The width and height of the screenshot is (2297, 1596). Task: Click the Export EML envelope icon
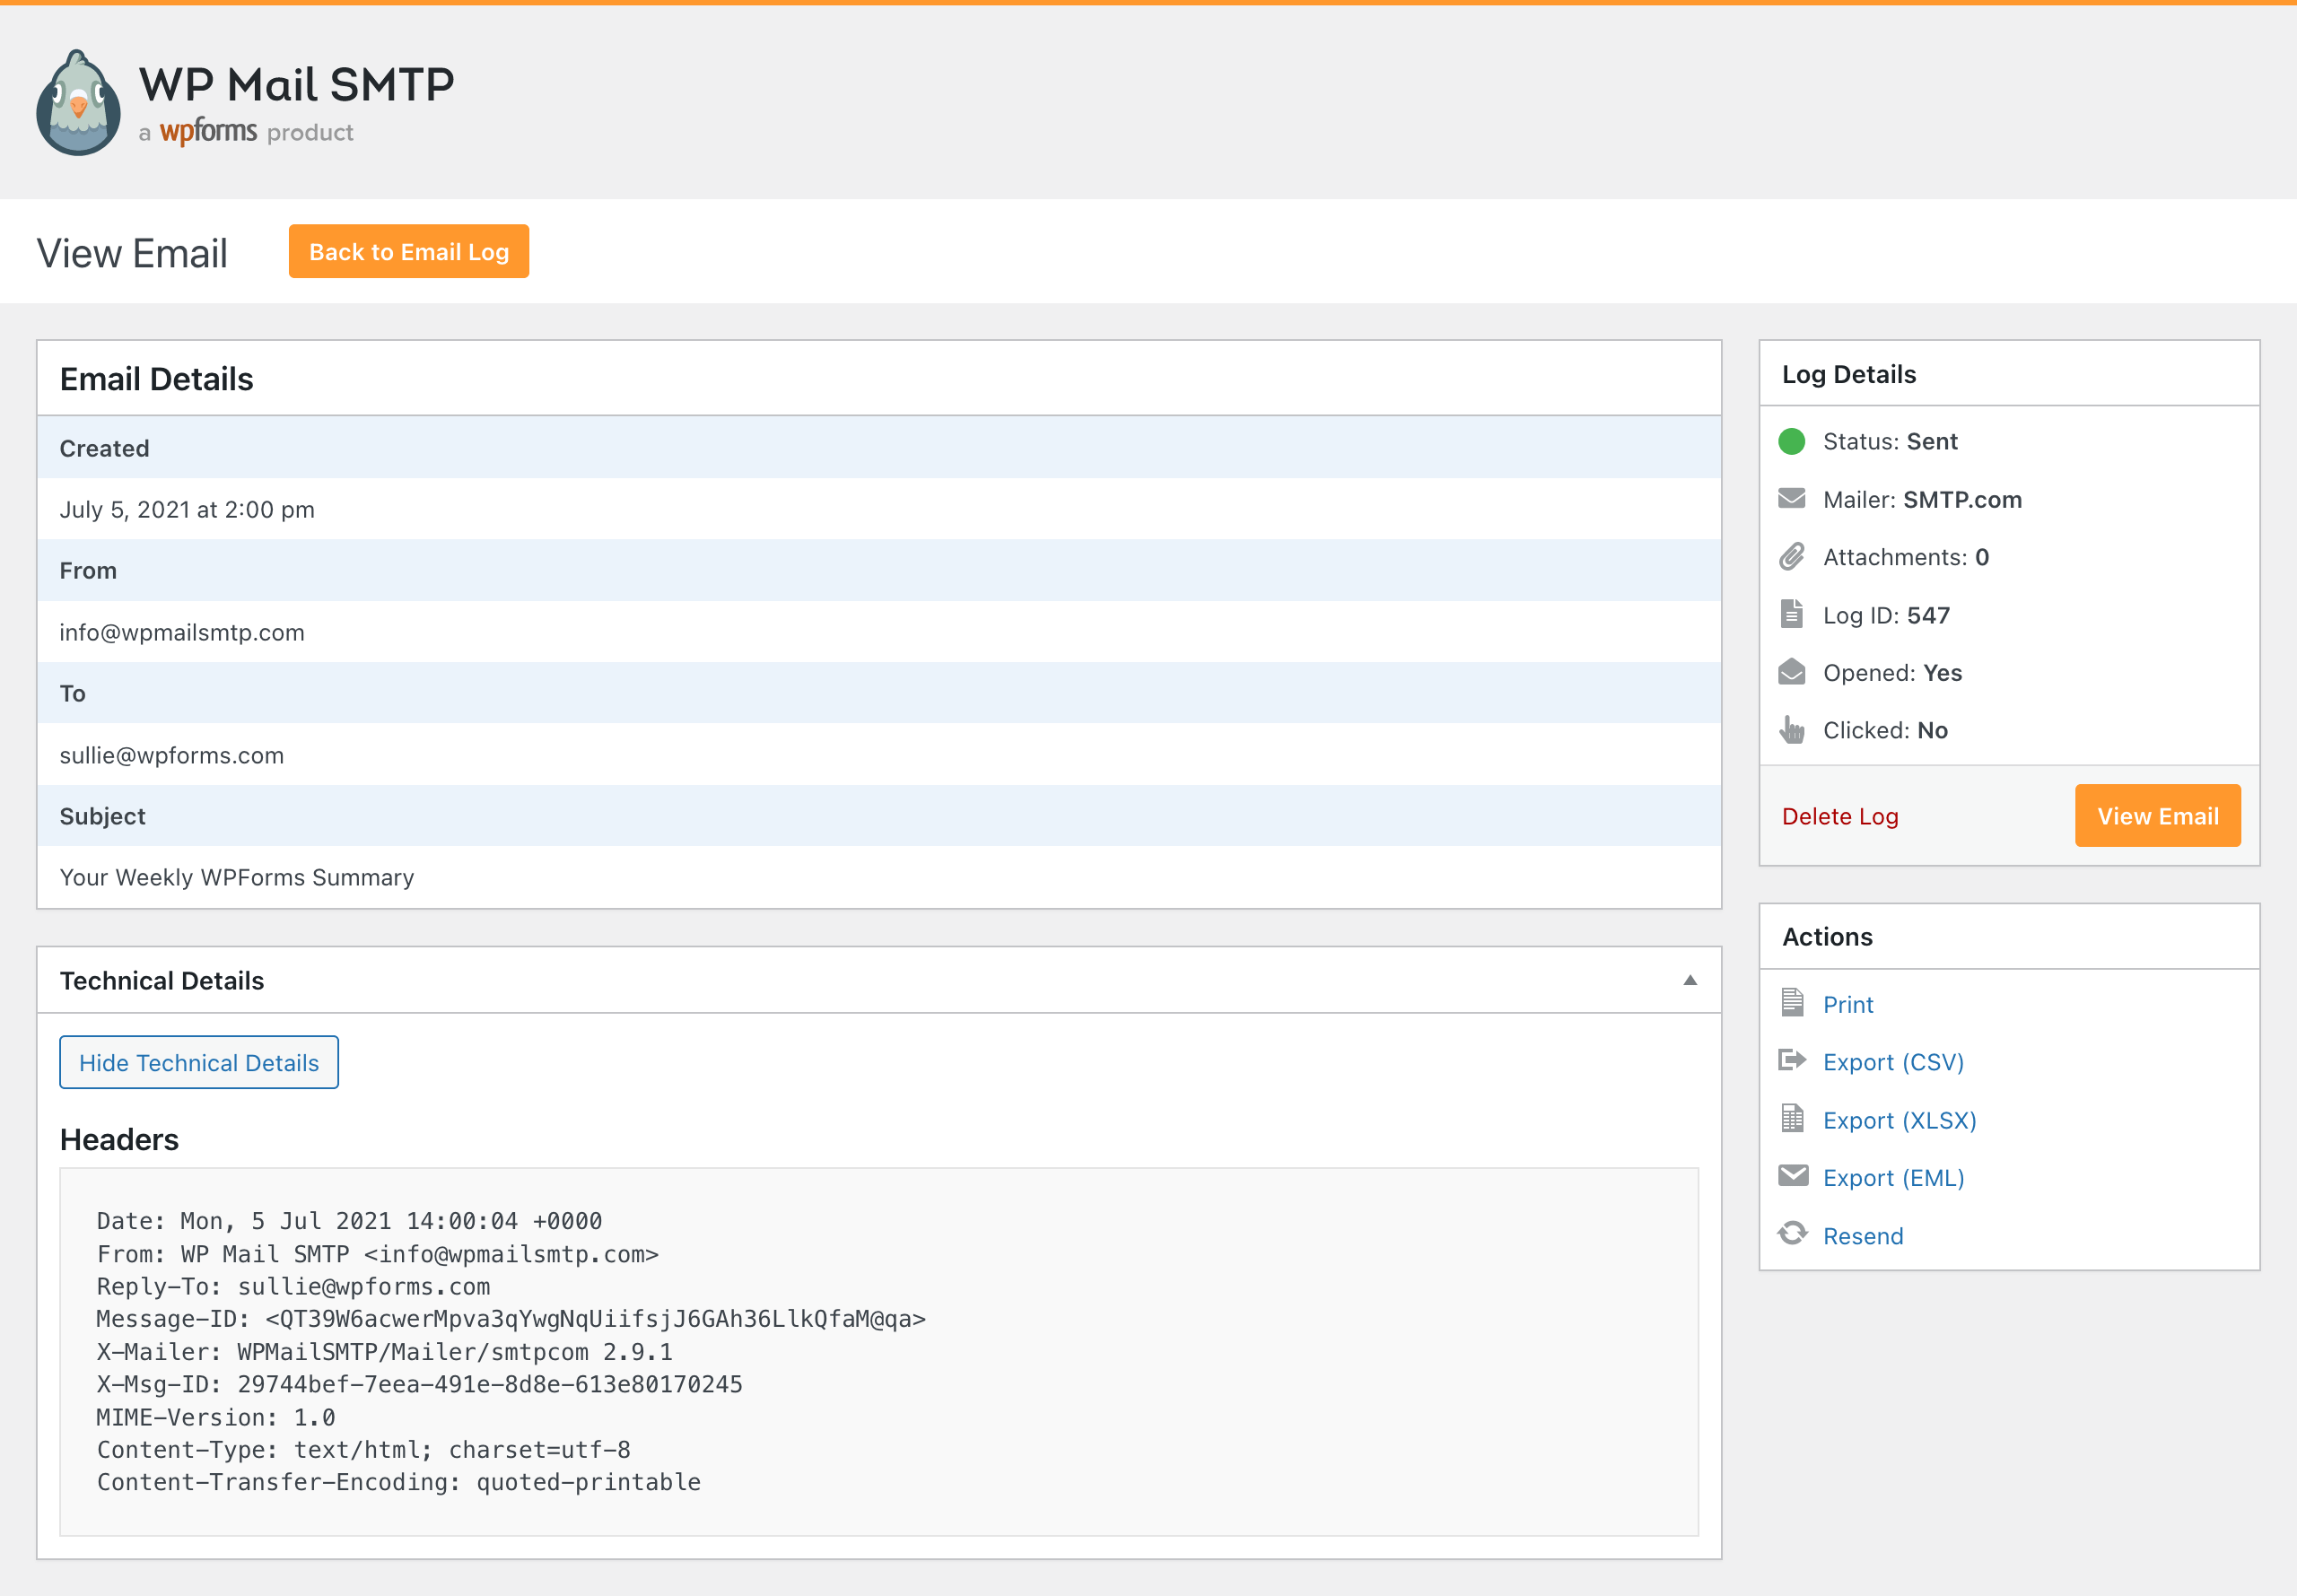pyautogui.click(x=1792, y=1176)
